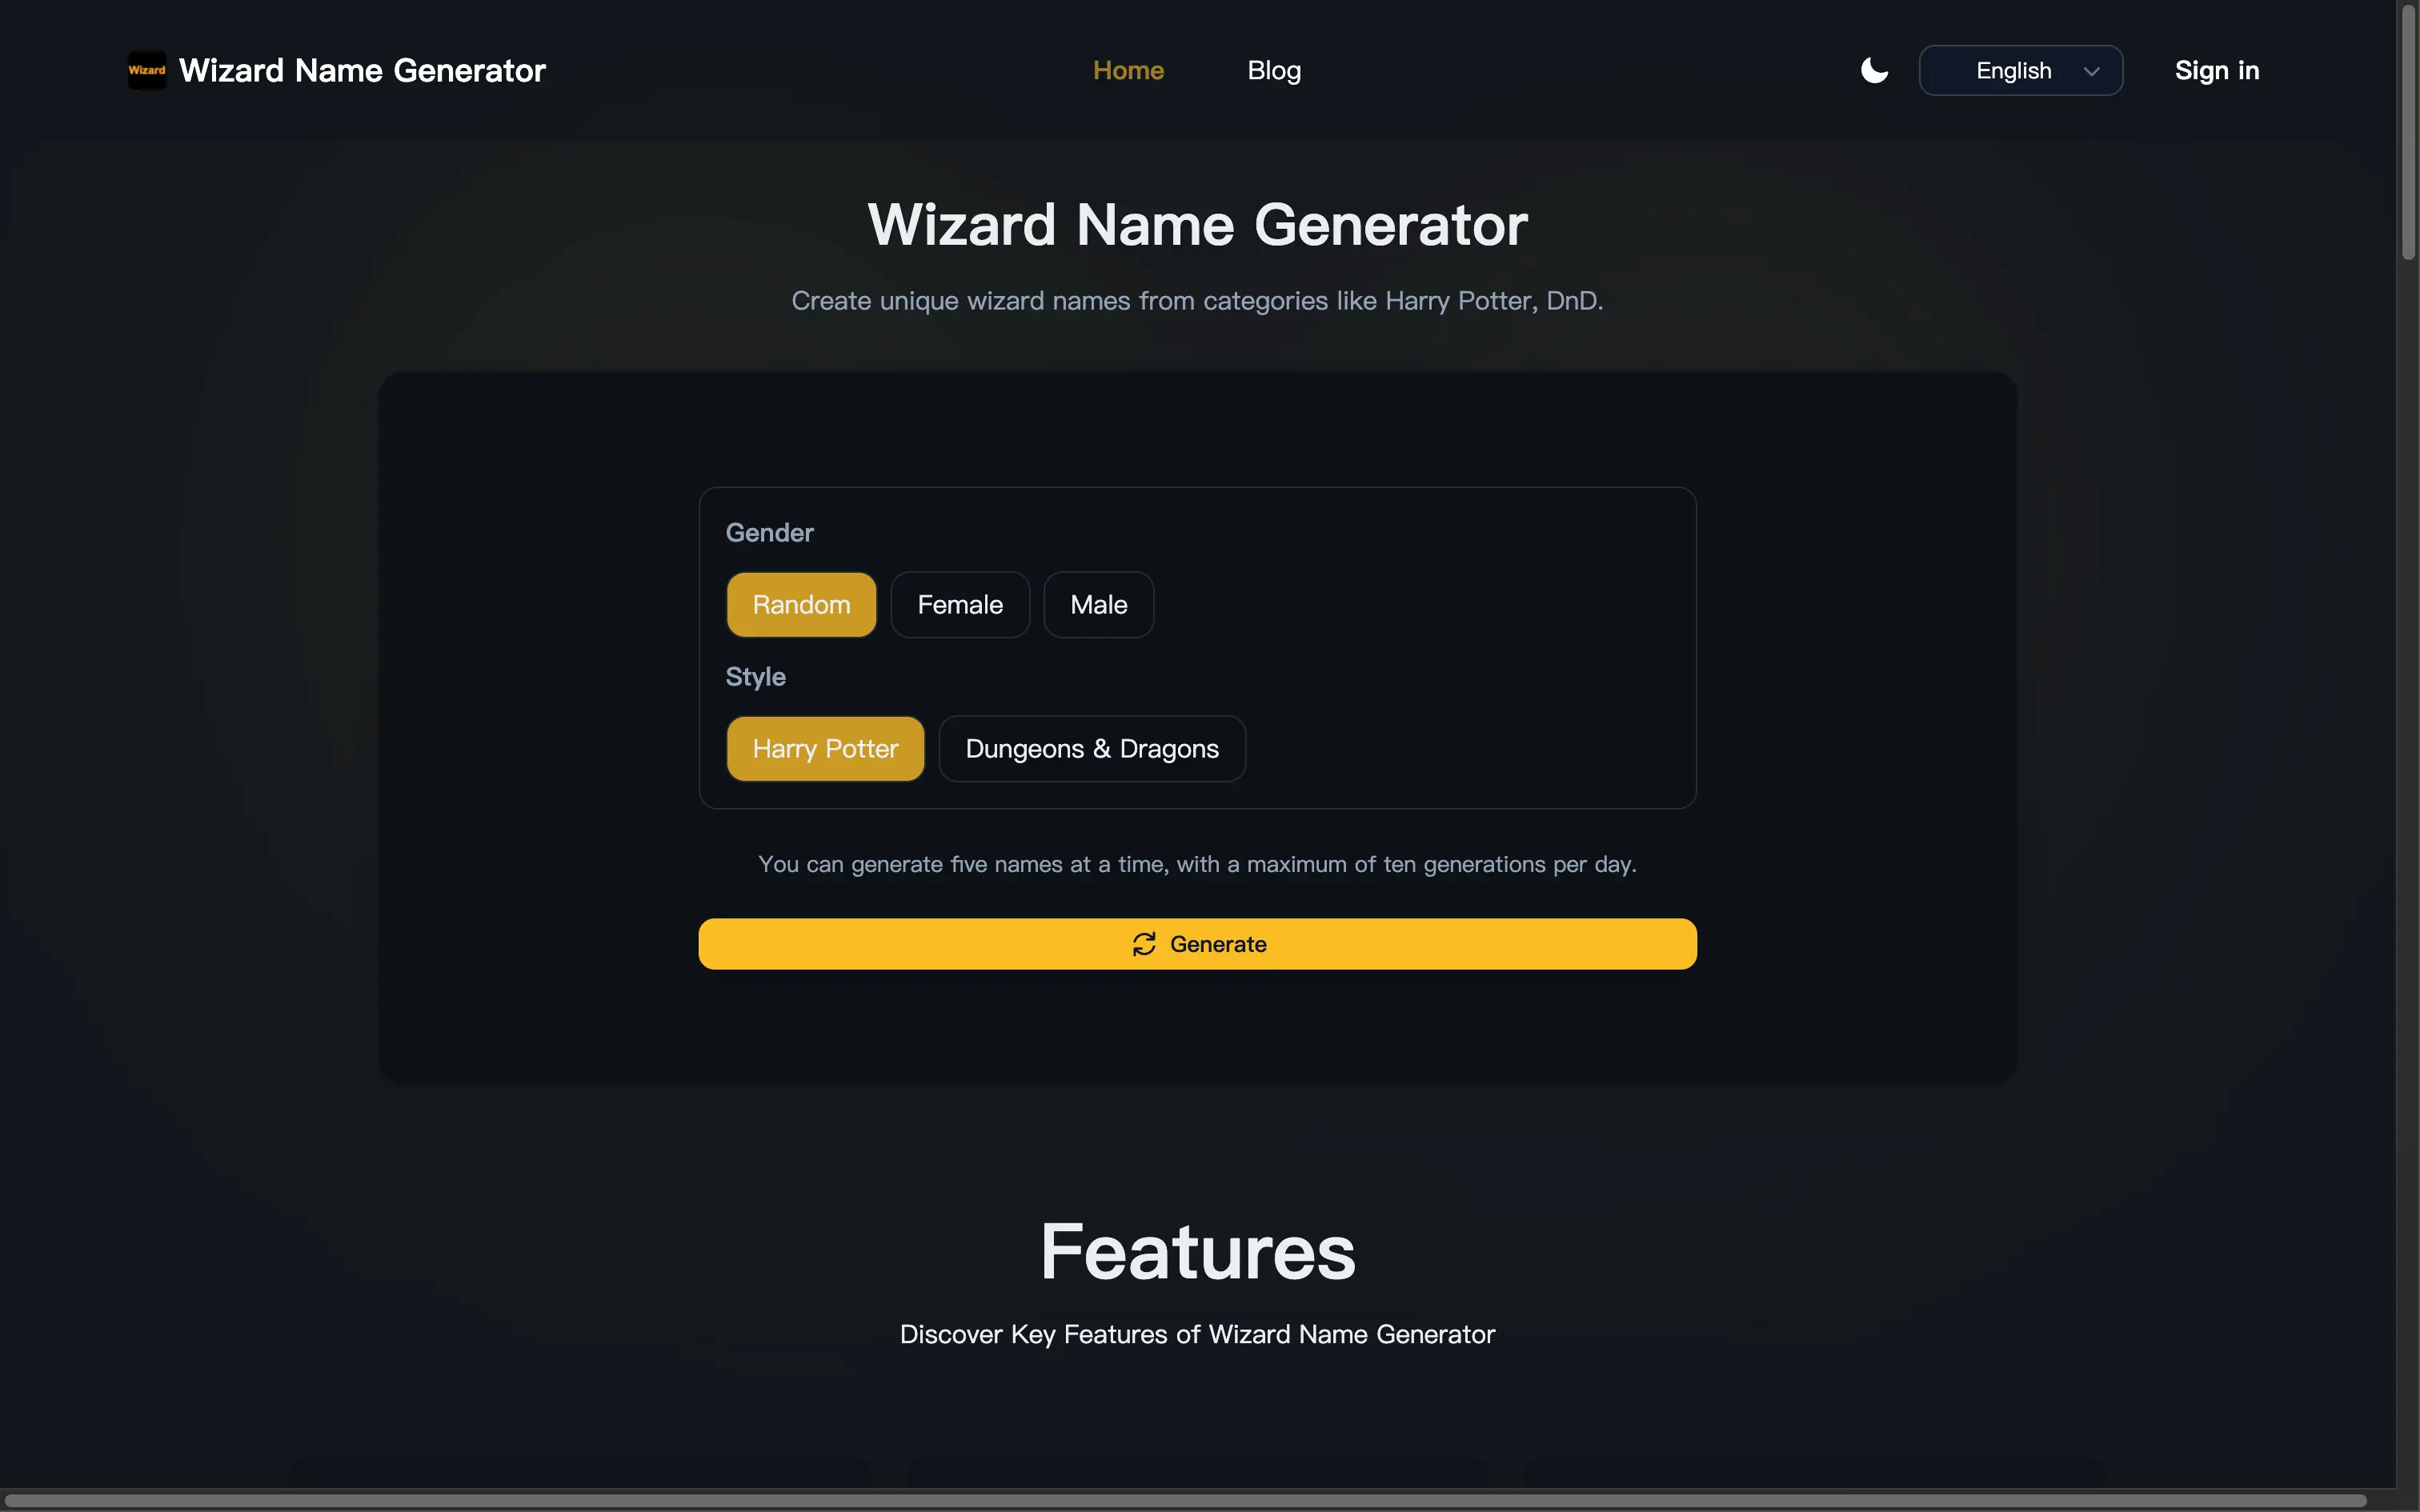Navigate to Home page
Image resolution: width=2420 pixels, height=1512 pixels.
pyautogui.click(x=1129, y=70)
